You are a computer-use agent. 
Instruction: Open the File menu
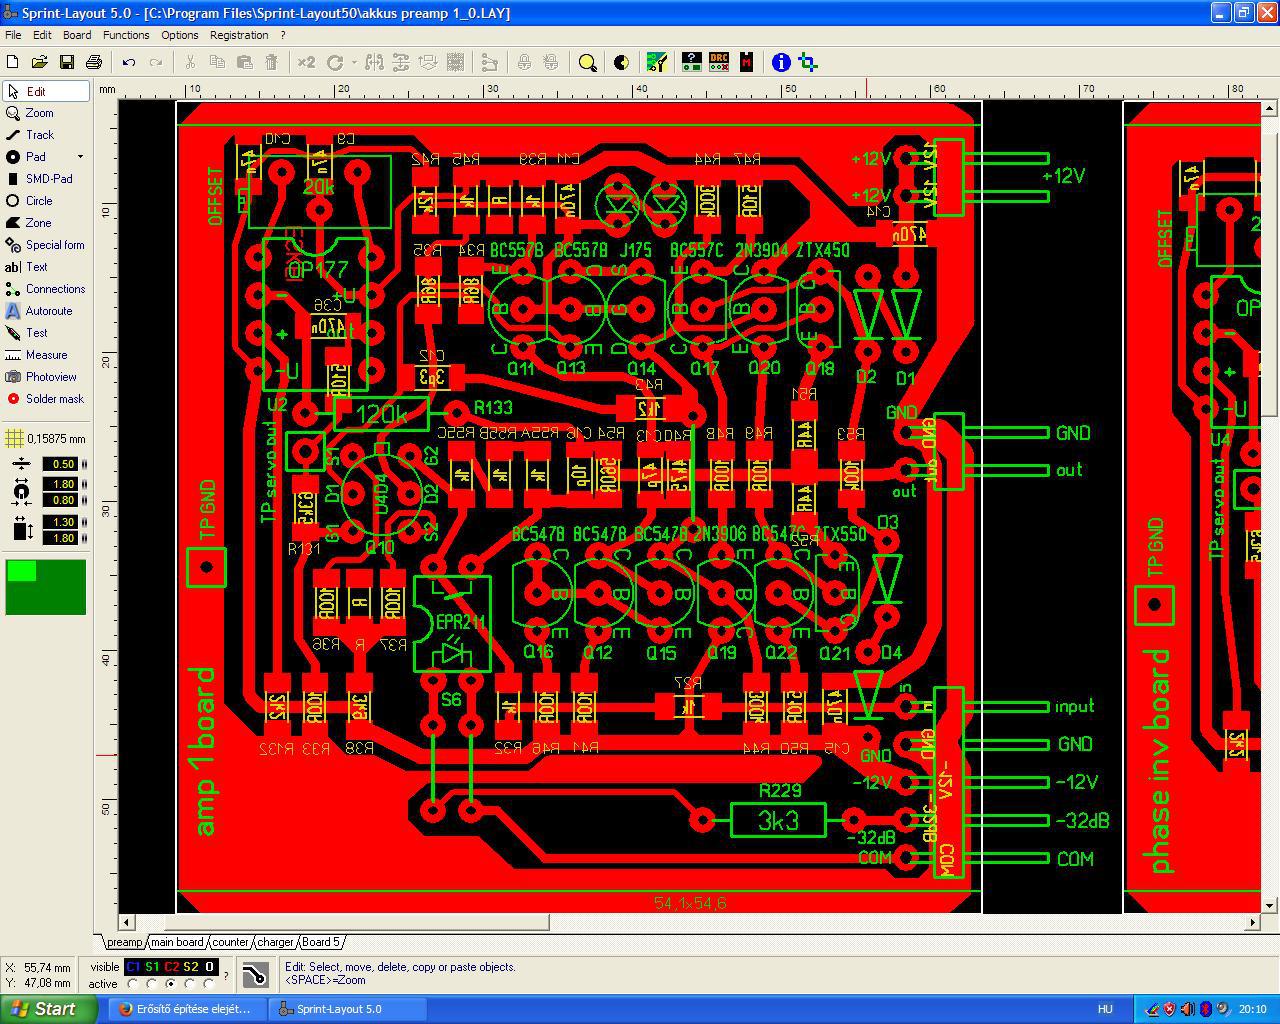coord(13,35)
